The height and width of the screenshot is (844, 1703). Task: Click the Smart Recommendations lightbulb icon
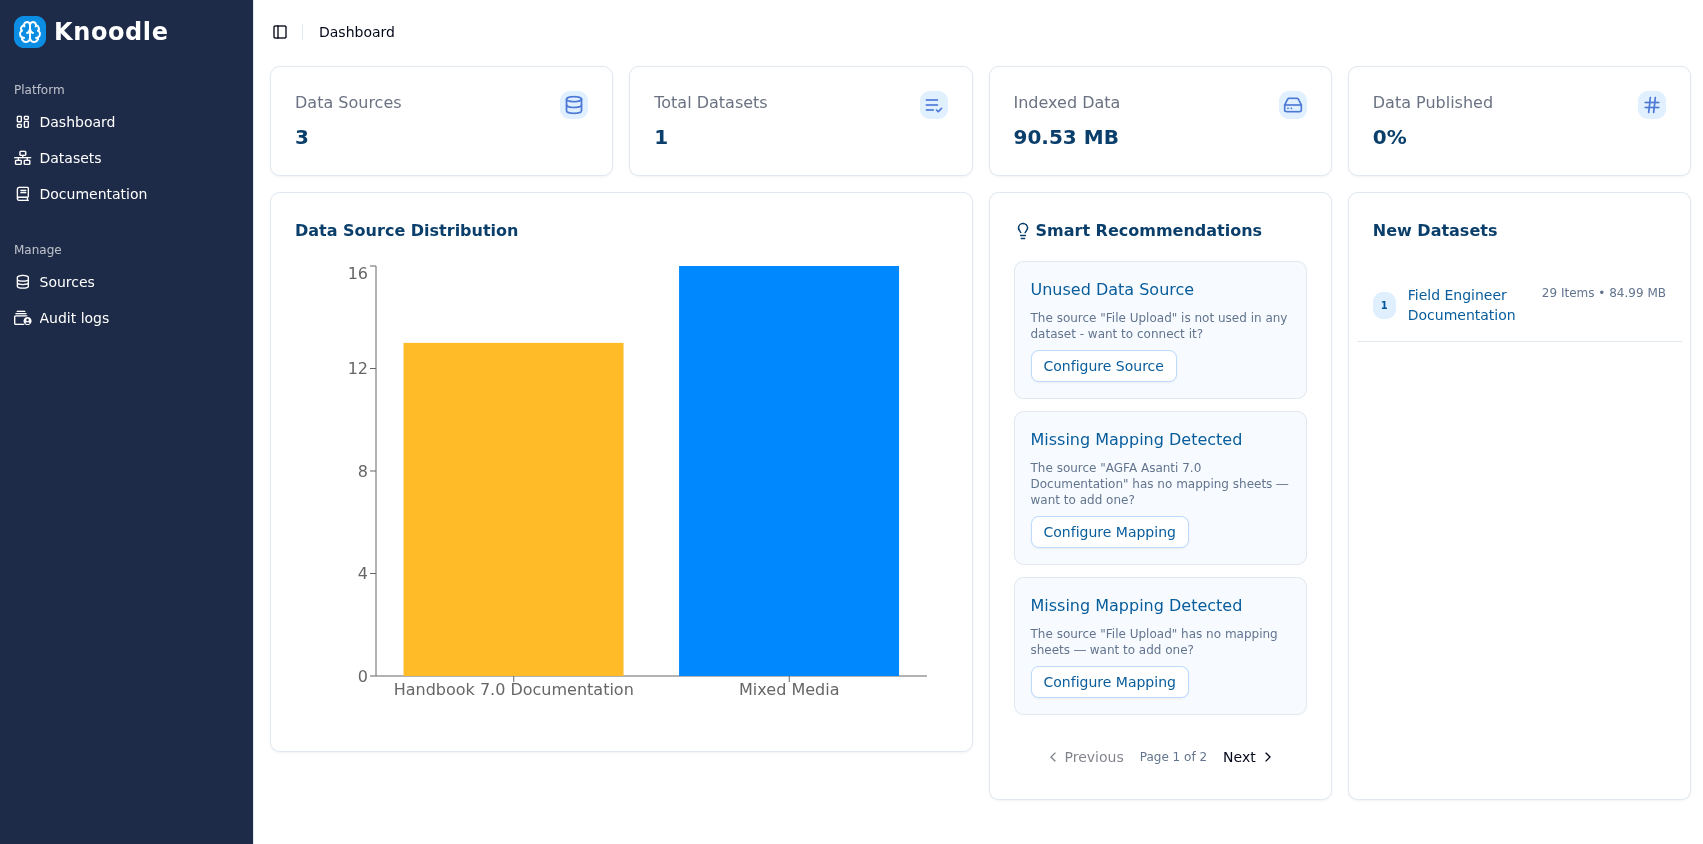point(1022,231)
